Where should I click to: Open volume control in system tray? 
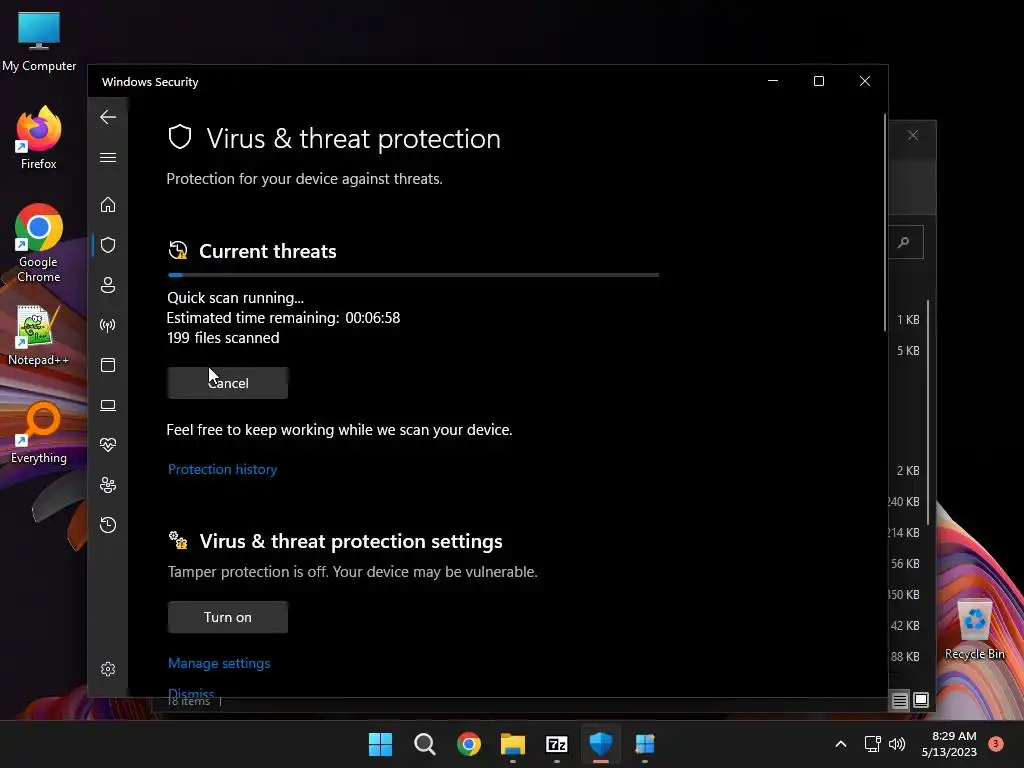897,744
